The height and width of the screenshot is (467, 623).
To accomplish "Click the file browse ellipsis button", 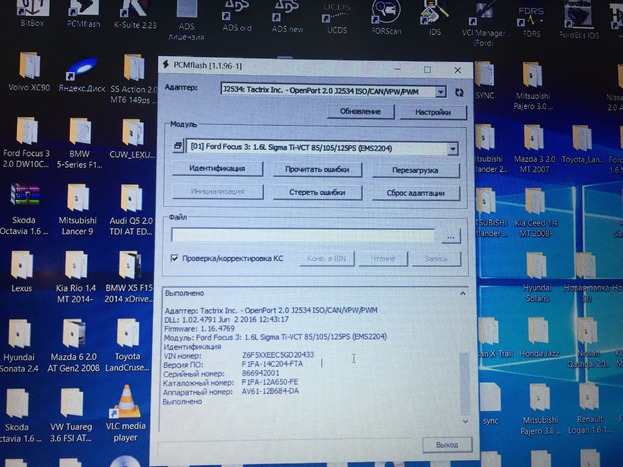I will coord(451,236).
